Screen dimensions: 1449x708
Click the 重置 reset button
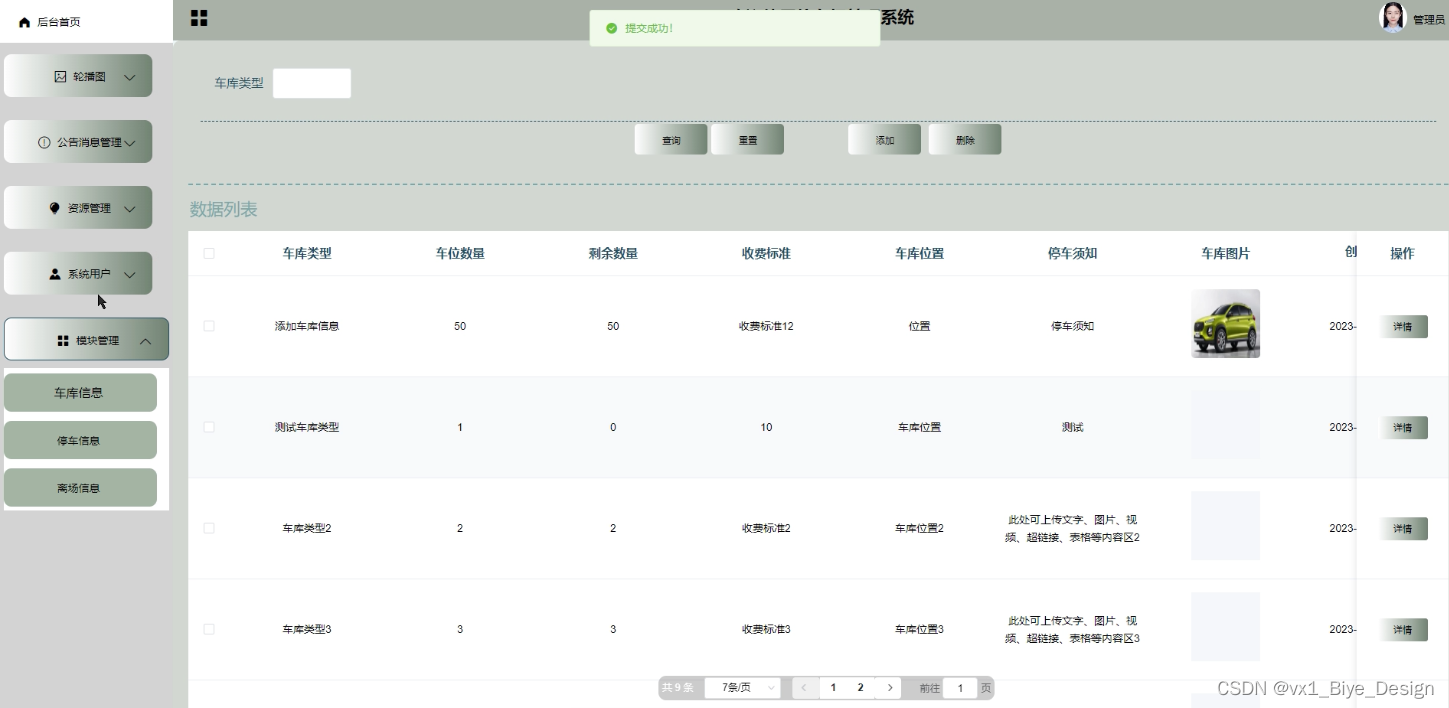coord(748,140)
